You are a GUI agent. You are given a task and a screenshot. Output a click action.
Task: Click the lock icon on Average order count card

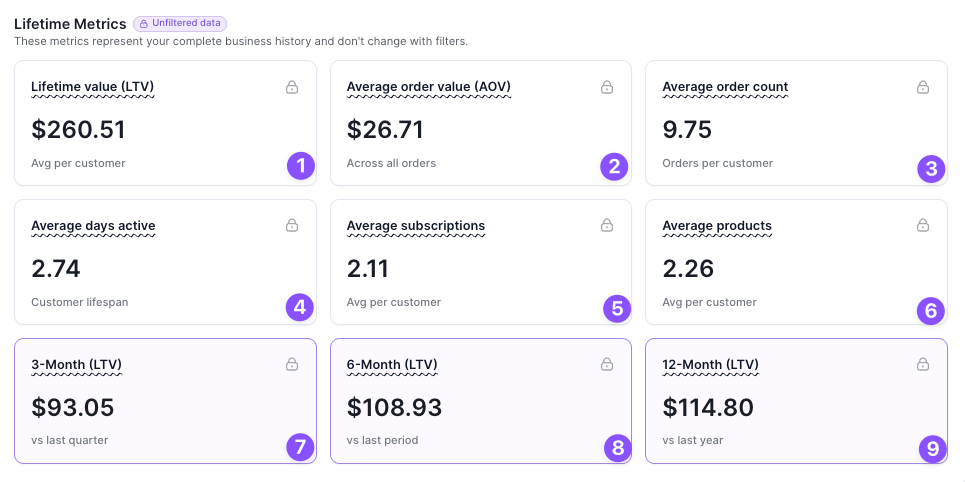click(923, 87)
